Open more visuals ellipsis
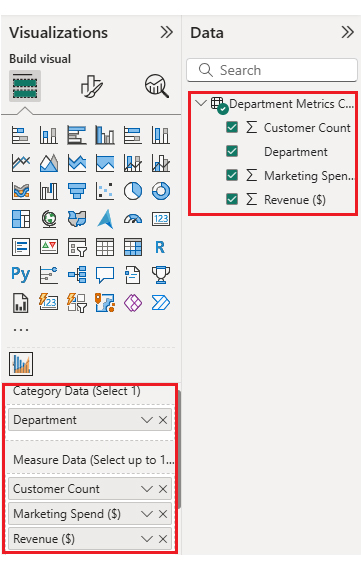Screen dimensions: 362x571 point(21,330)
